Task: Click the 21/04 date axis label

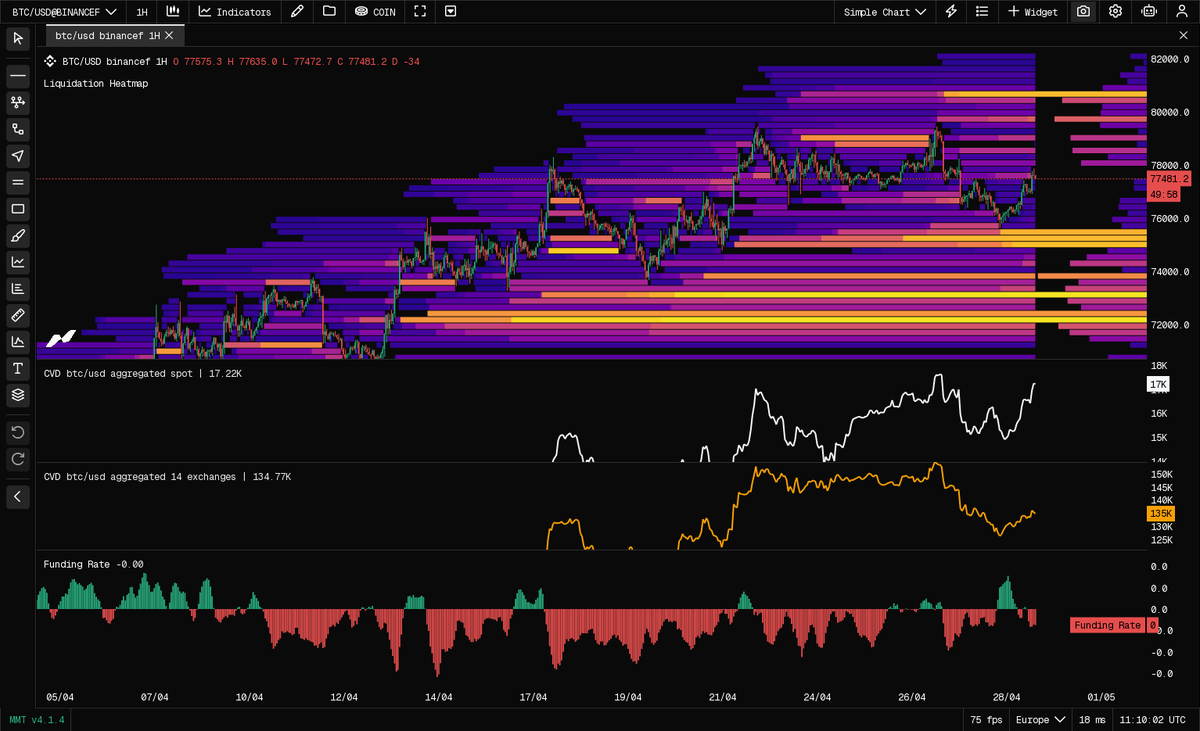Action: click(x=723, y=697)
